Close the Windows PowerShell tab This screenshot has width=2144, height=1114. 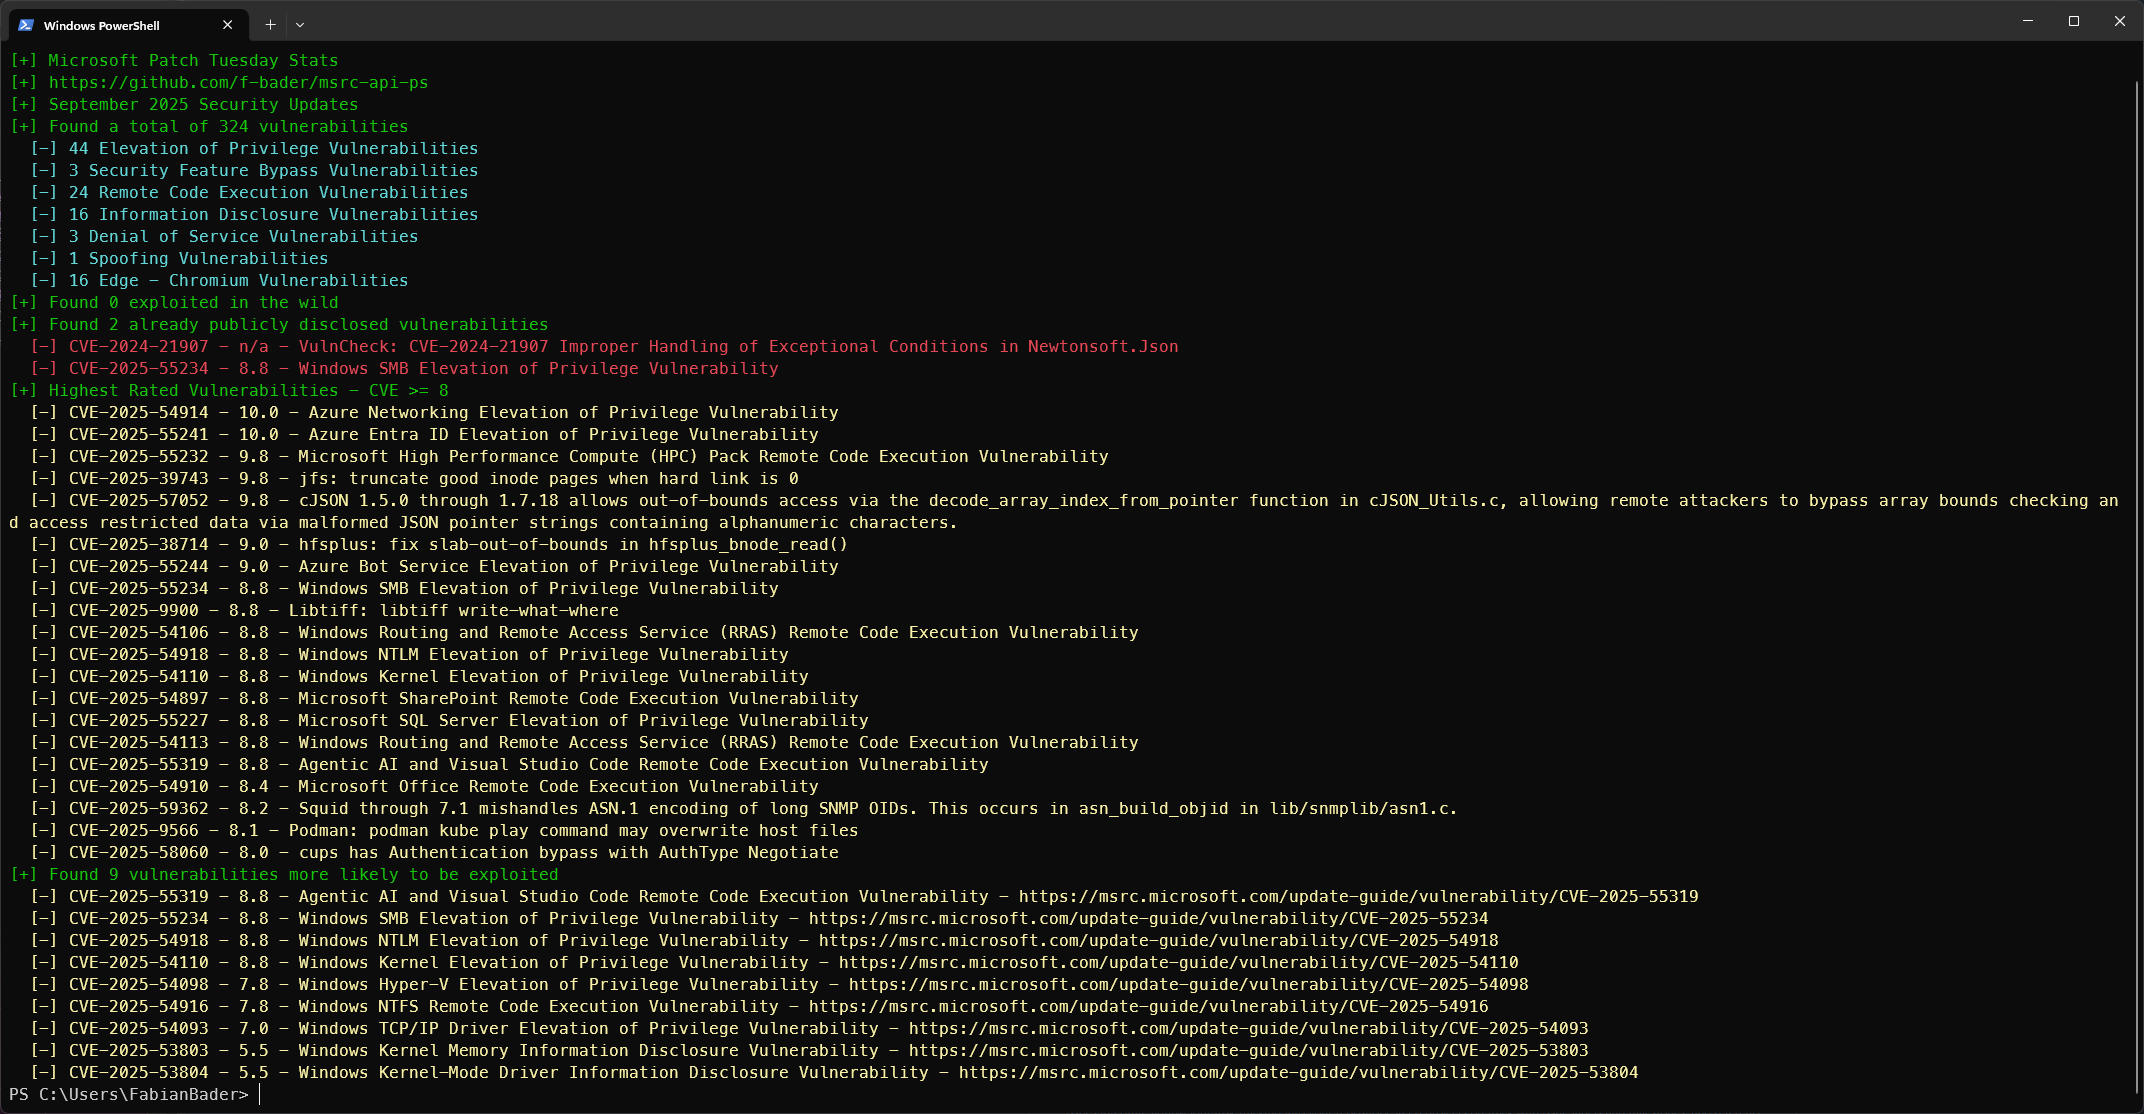tap(227, 25)
